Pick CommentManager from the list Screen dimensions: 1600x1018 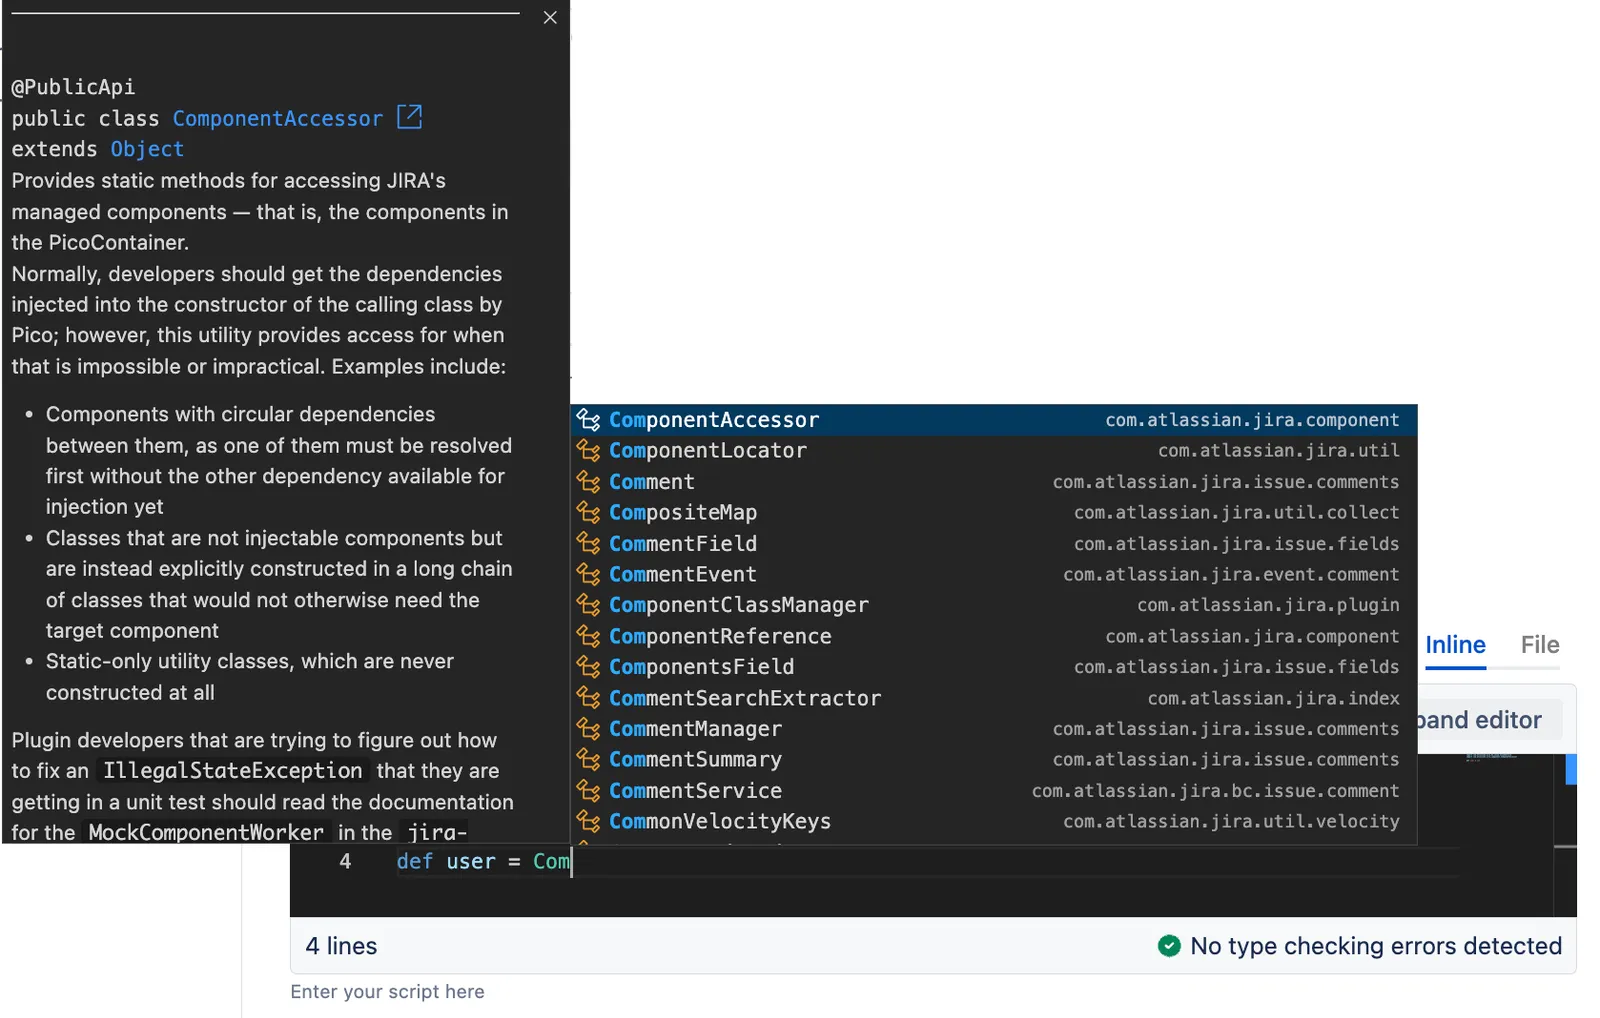point(994,729)
